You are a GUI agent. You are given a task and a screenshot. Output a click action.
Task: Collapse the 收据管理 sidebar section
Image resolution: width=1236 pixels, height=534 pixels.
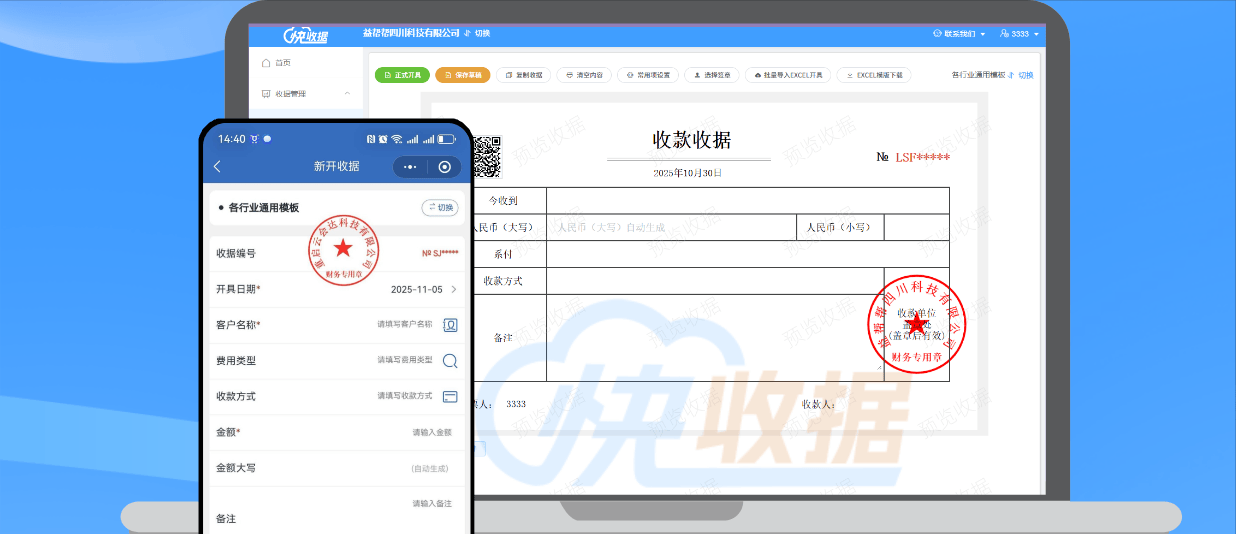[347, 94]
